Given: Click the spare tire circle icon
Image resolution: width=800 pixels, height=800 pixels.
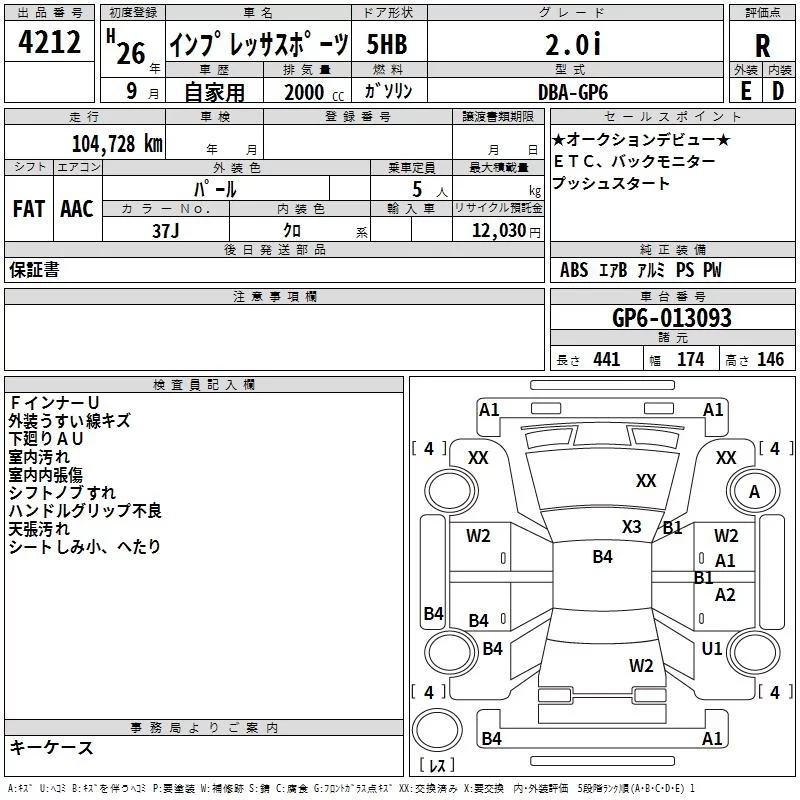Looking at the screenshot, I should [x=437, y=730].
